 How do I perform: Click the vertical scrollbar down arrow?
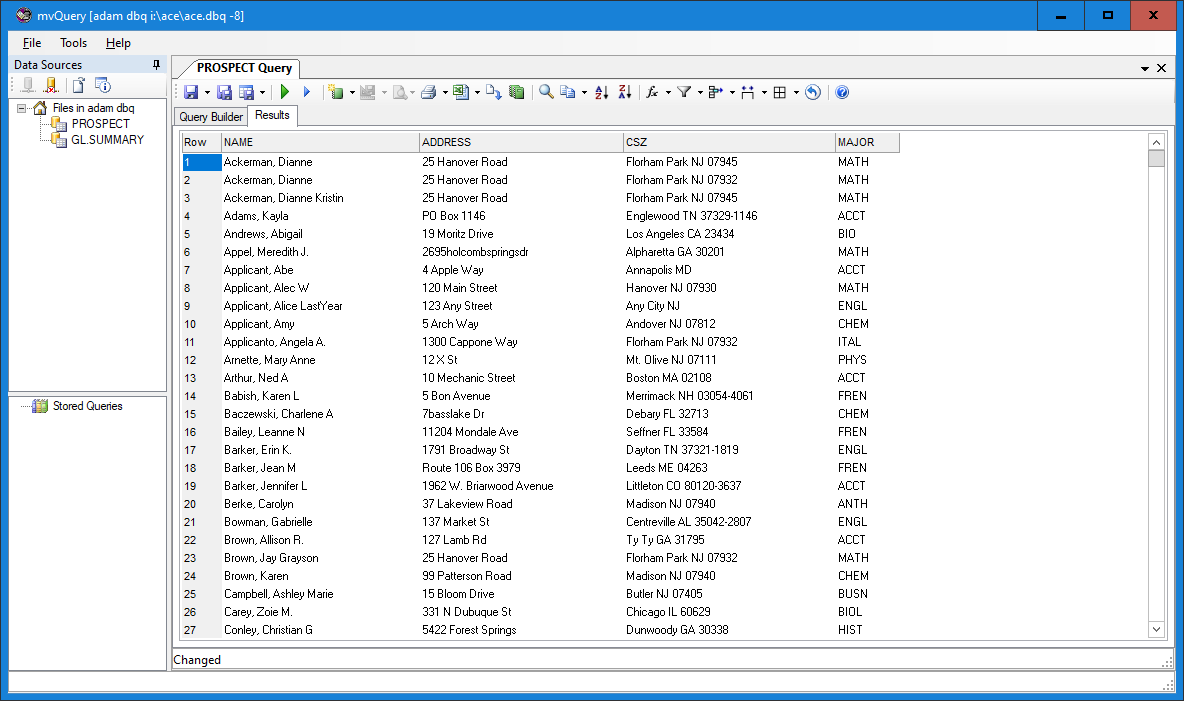pos(1157,629)
